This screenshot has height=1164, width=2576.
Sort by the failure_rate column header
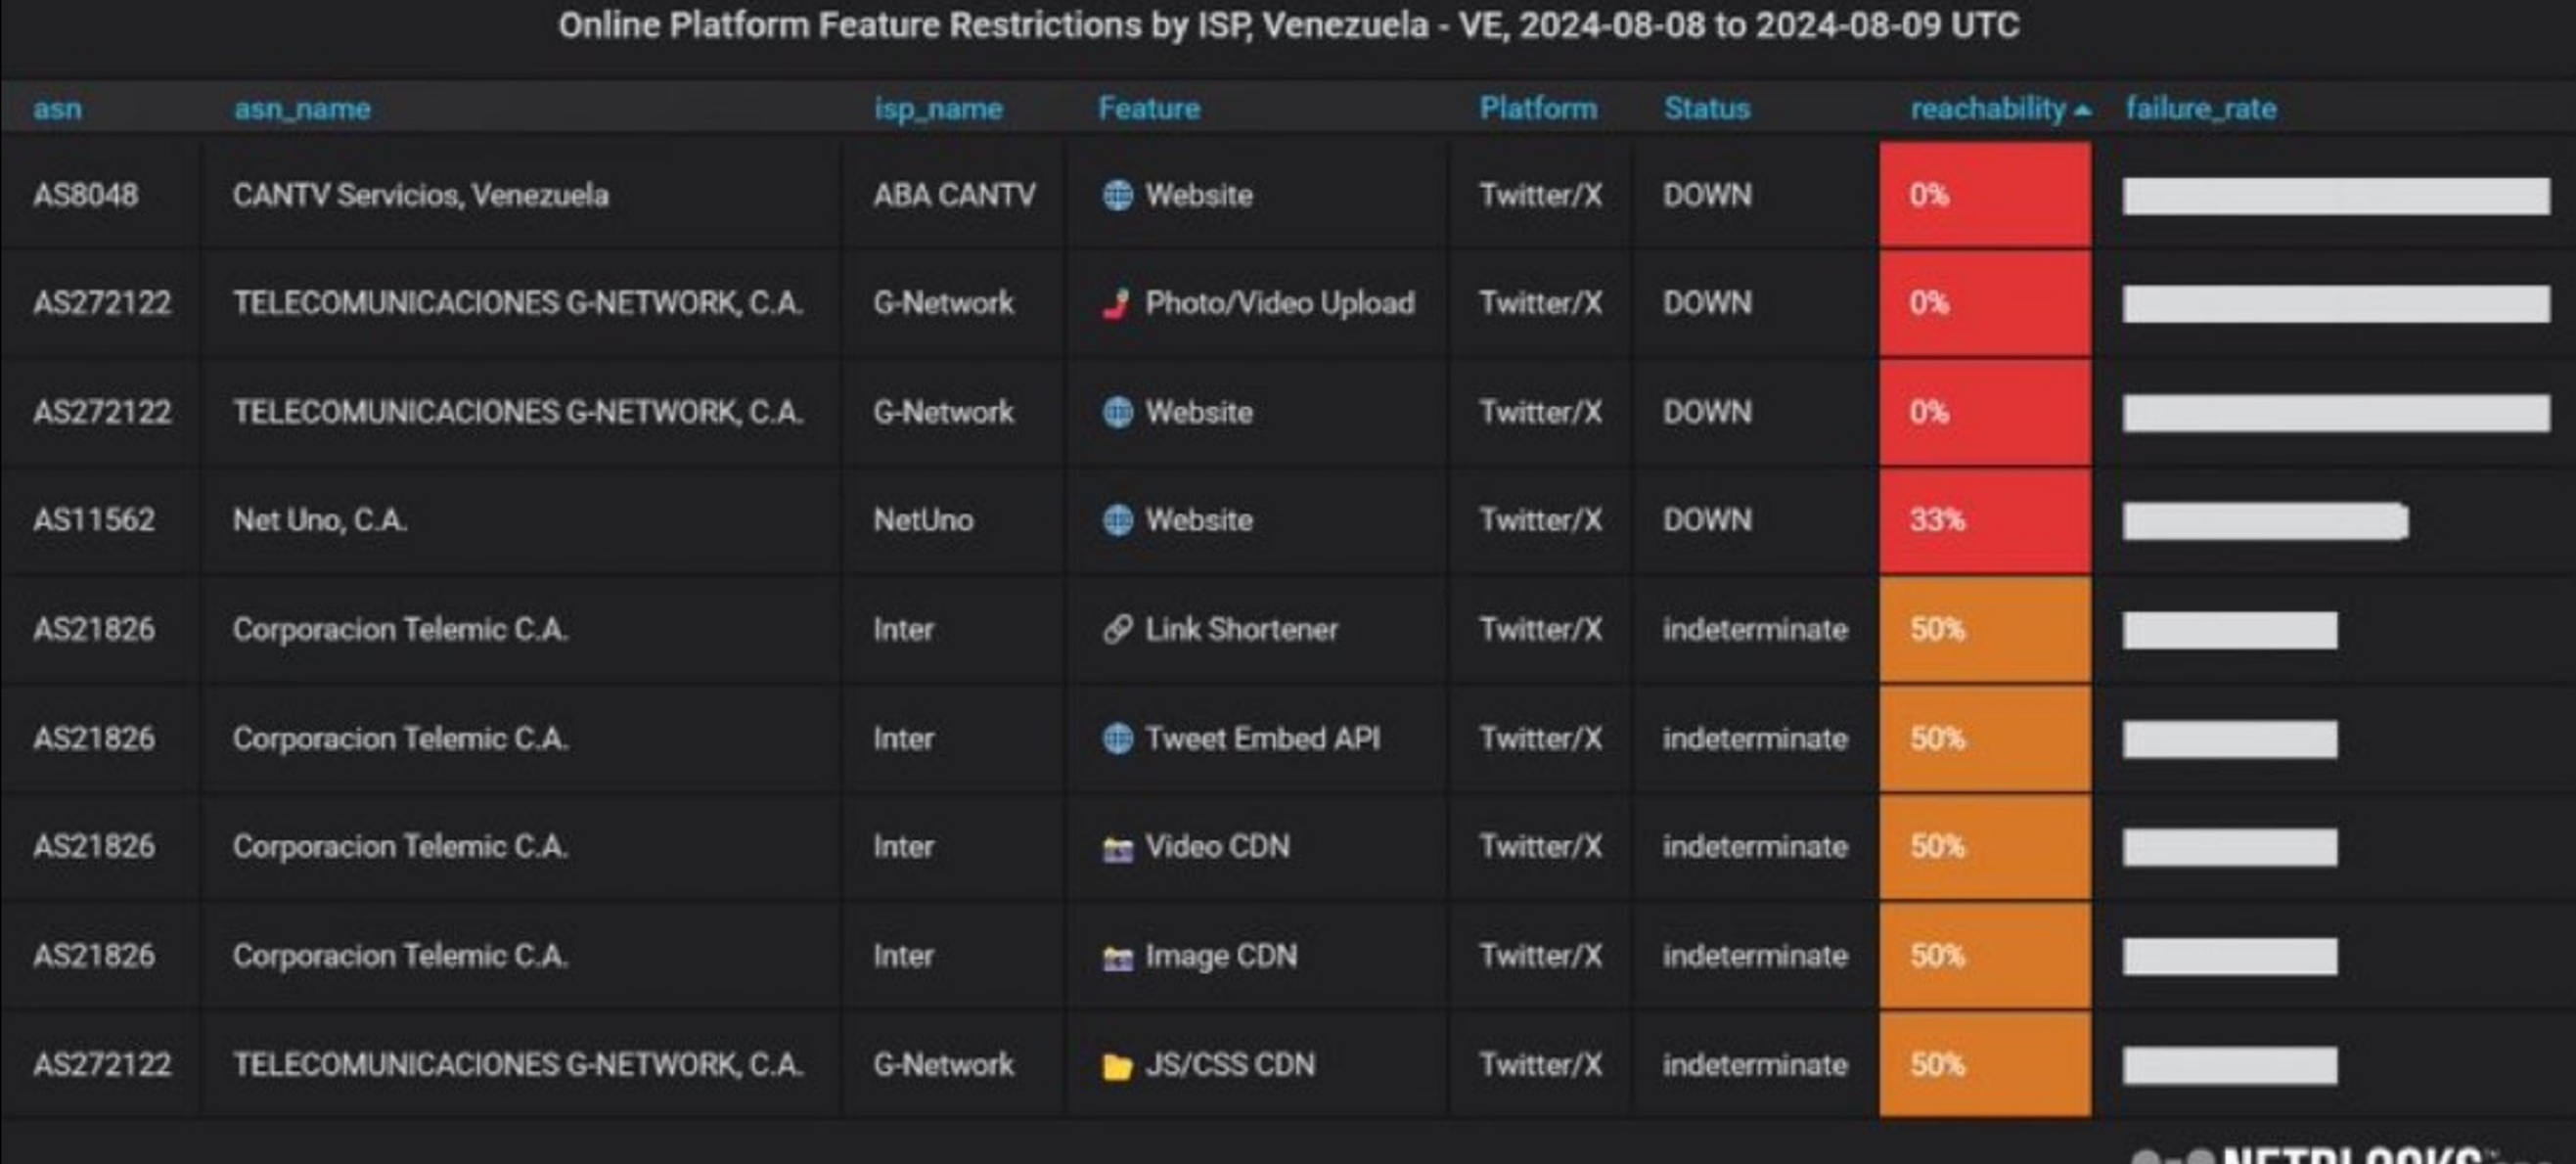[x=2200, y=108]
